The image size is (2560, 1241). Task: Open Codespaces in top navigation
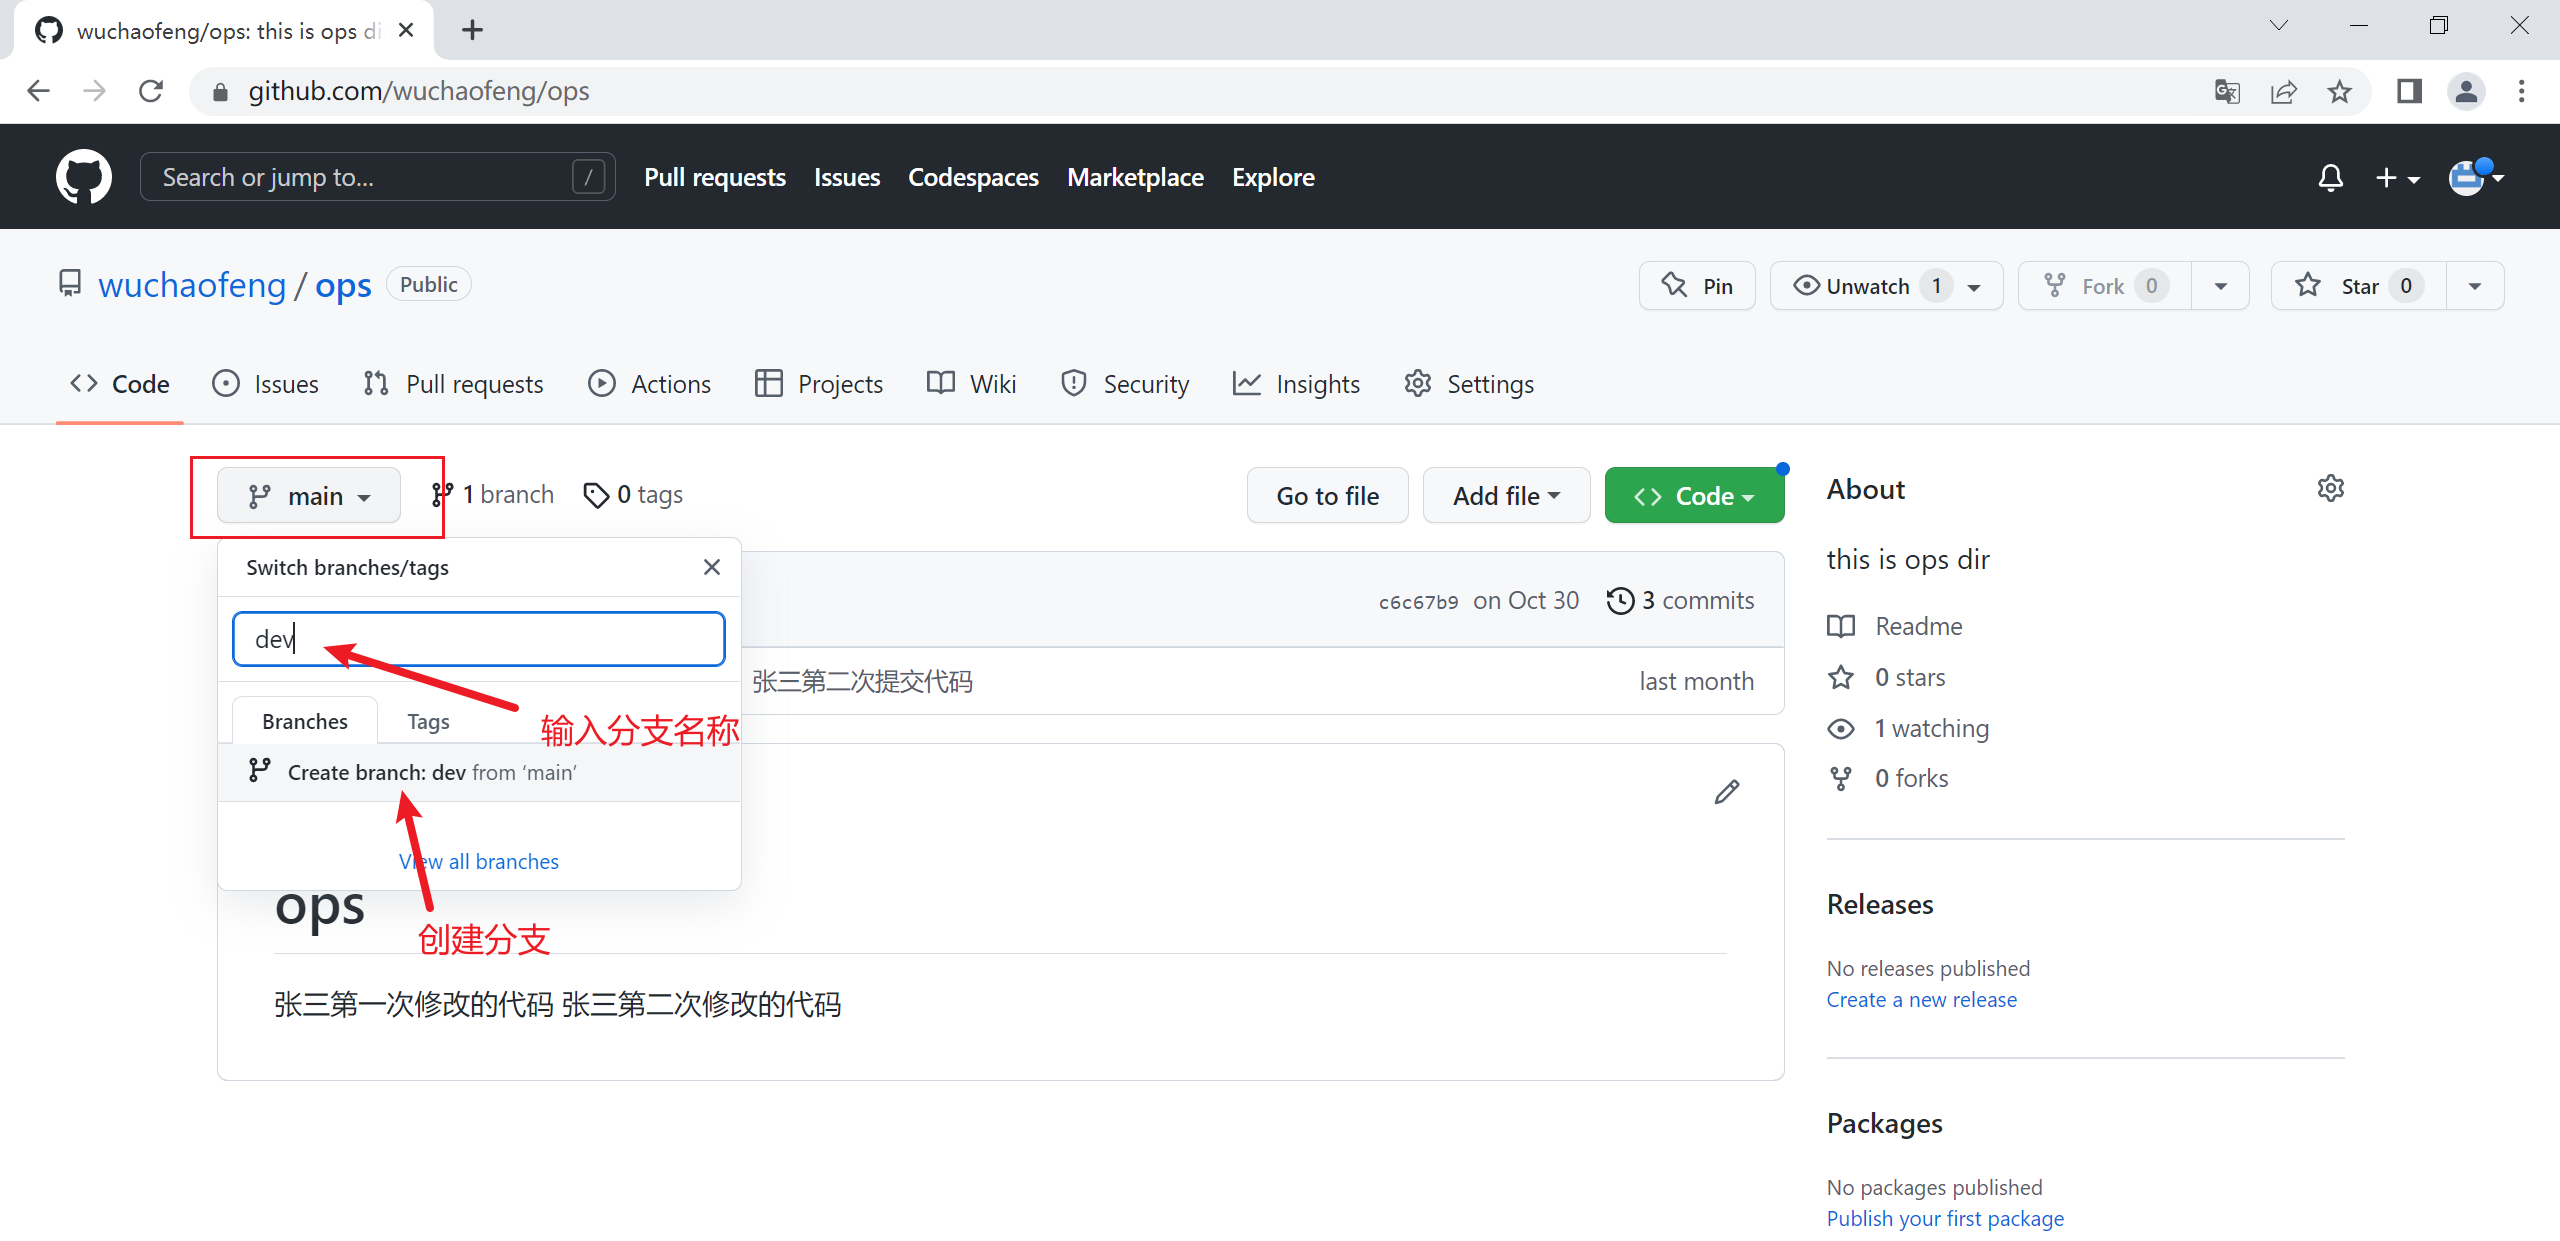(x=973, y=177)
